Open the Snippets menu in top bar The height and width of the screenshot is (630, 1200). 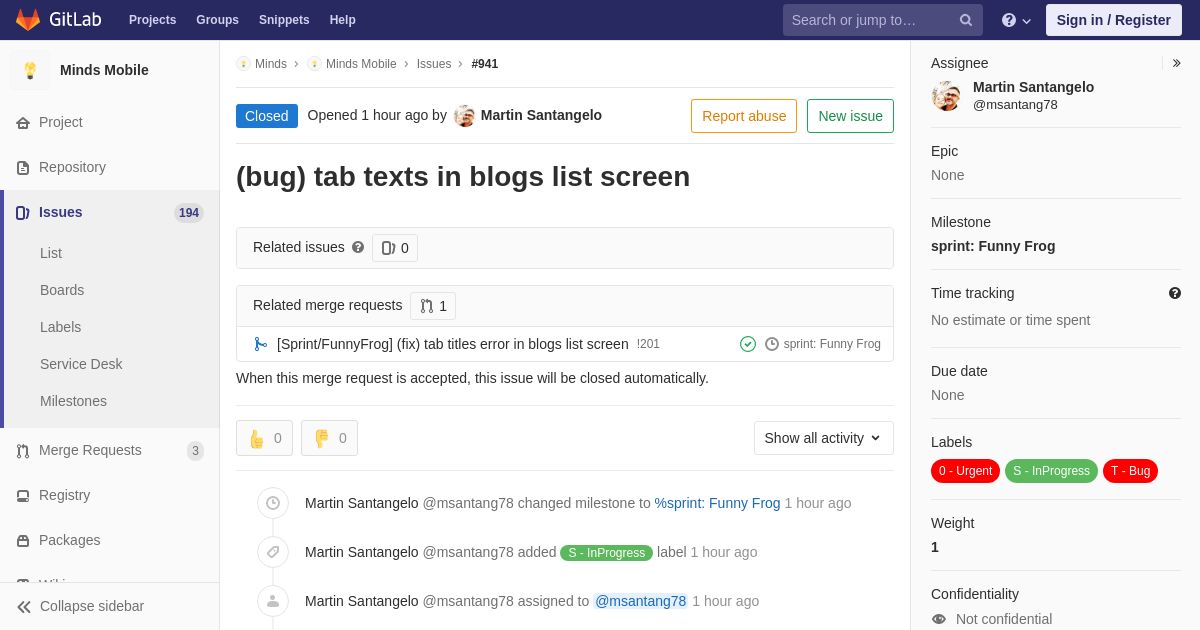click(x=284, y=20)
